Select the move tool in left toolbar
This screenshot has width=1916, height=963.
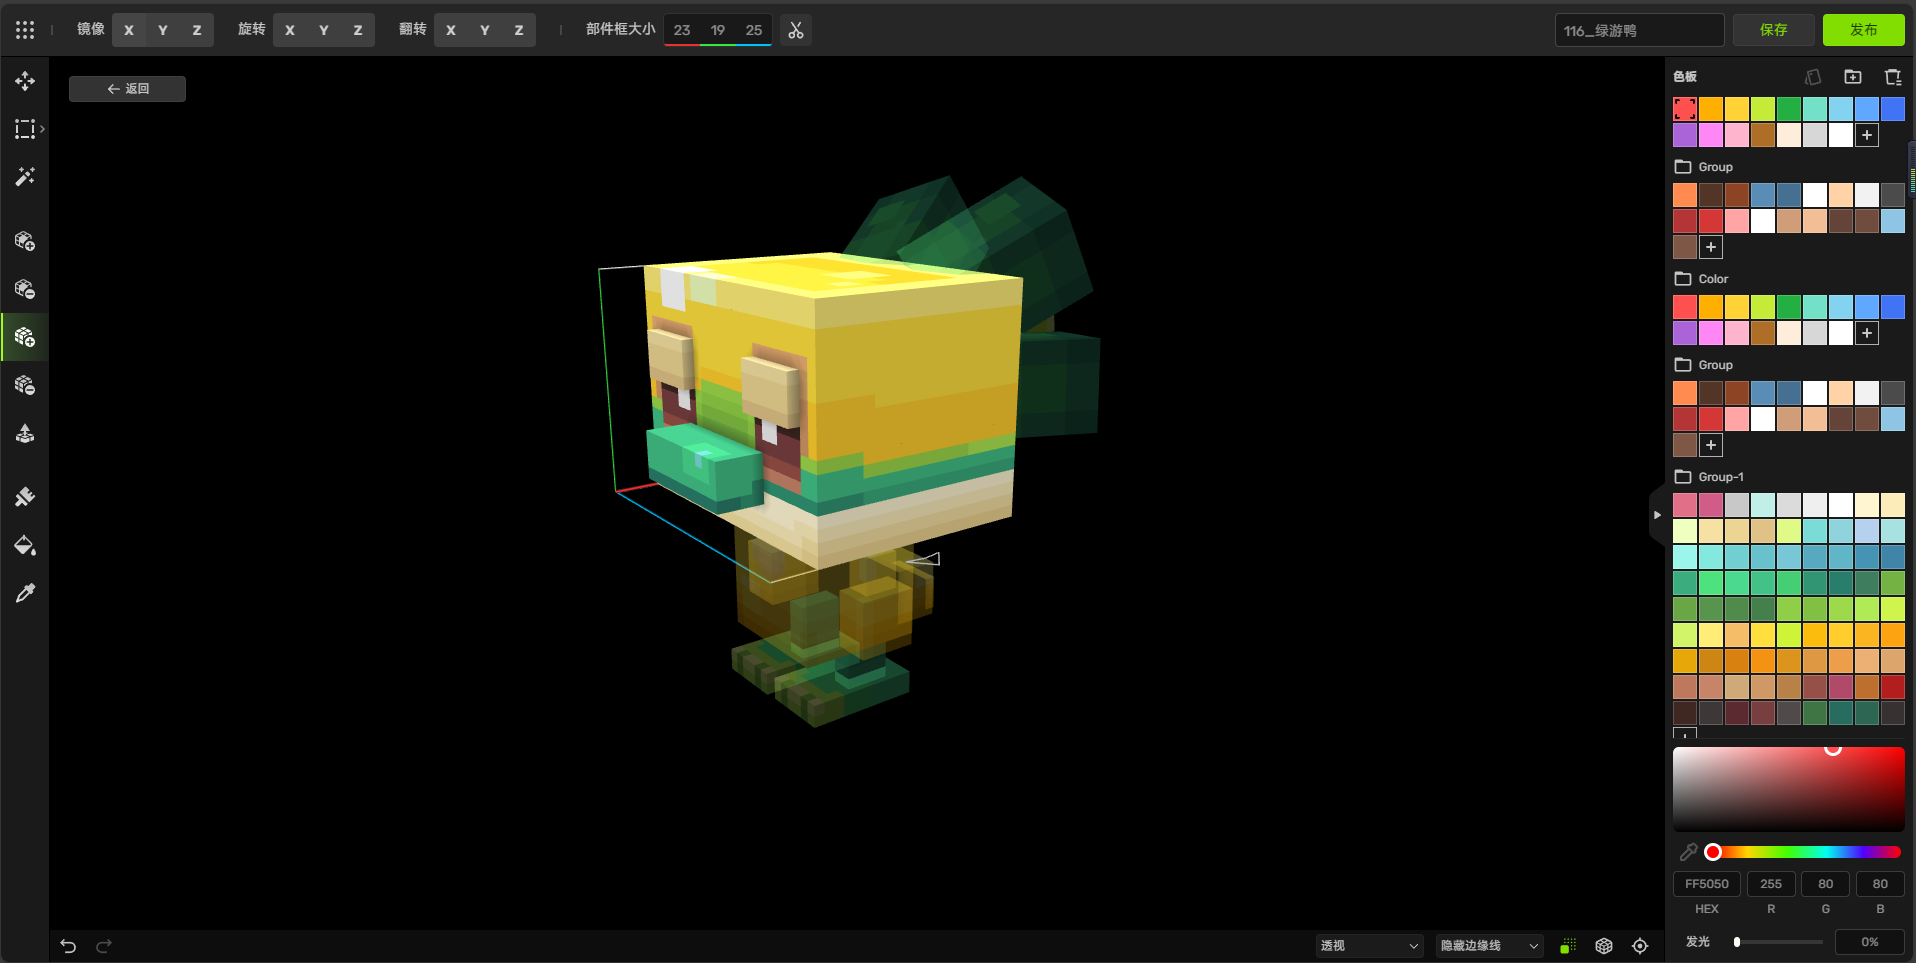click(25, 81)
